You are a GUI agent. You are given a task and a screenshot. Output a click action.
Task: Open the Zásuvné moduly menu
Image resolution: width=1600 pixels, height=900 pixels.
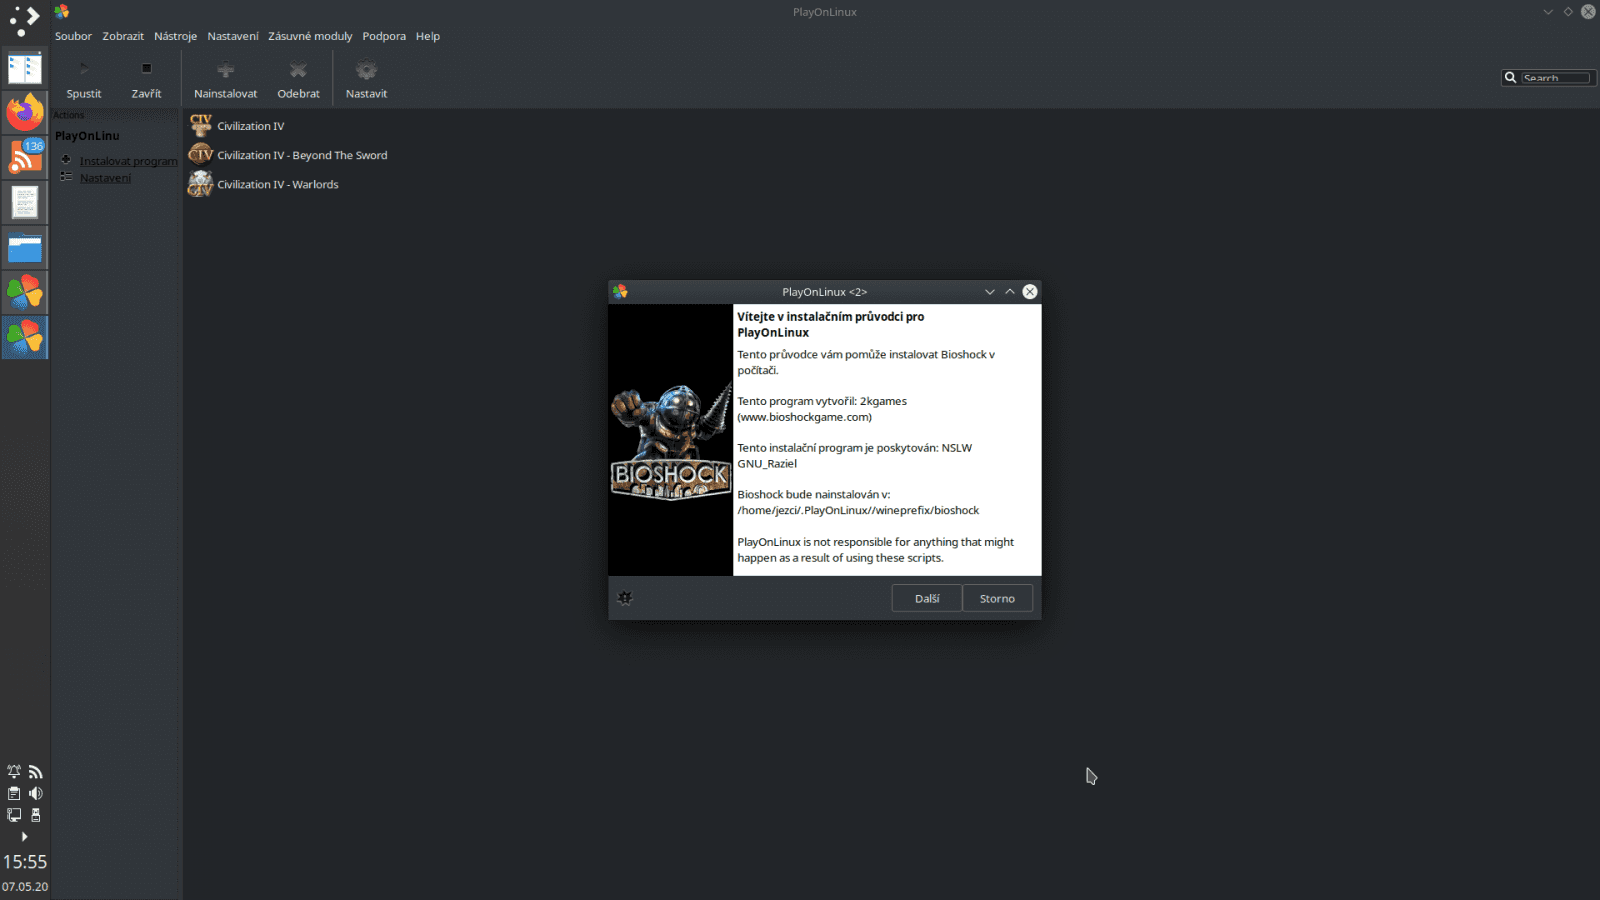[x=310, y=36]
